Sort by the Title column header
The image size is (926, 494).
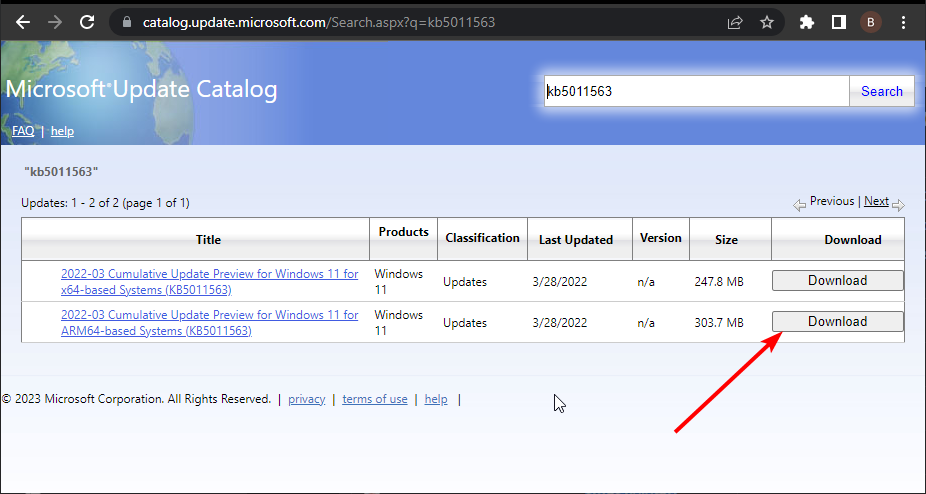[x=208, y=240]
